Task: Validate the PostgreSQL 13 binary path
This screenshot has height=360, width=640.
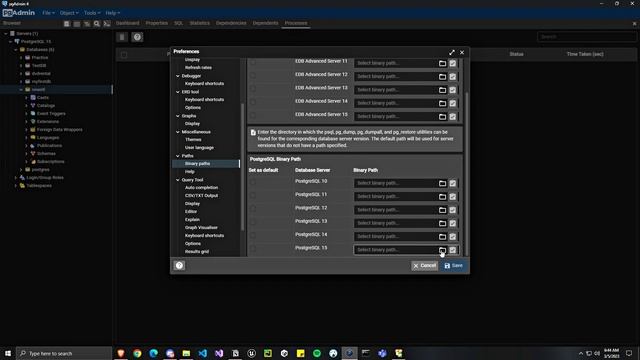Action: (453, 223)
